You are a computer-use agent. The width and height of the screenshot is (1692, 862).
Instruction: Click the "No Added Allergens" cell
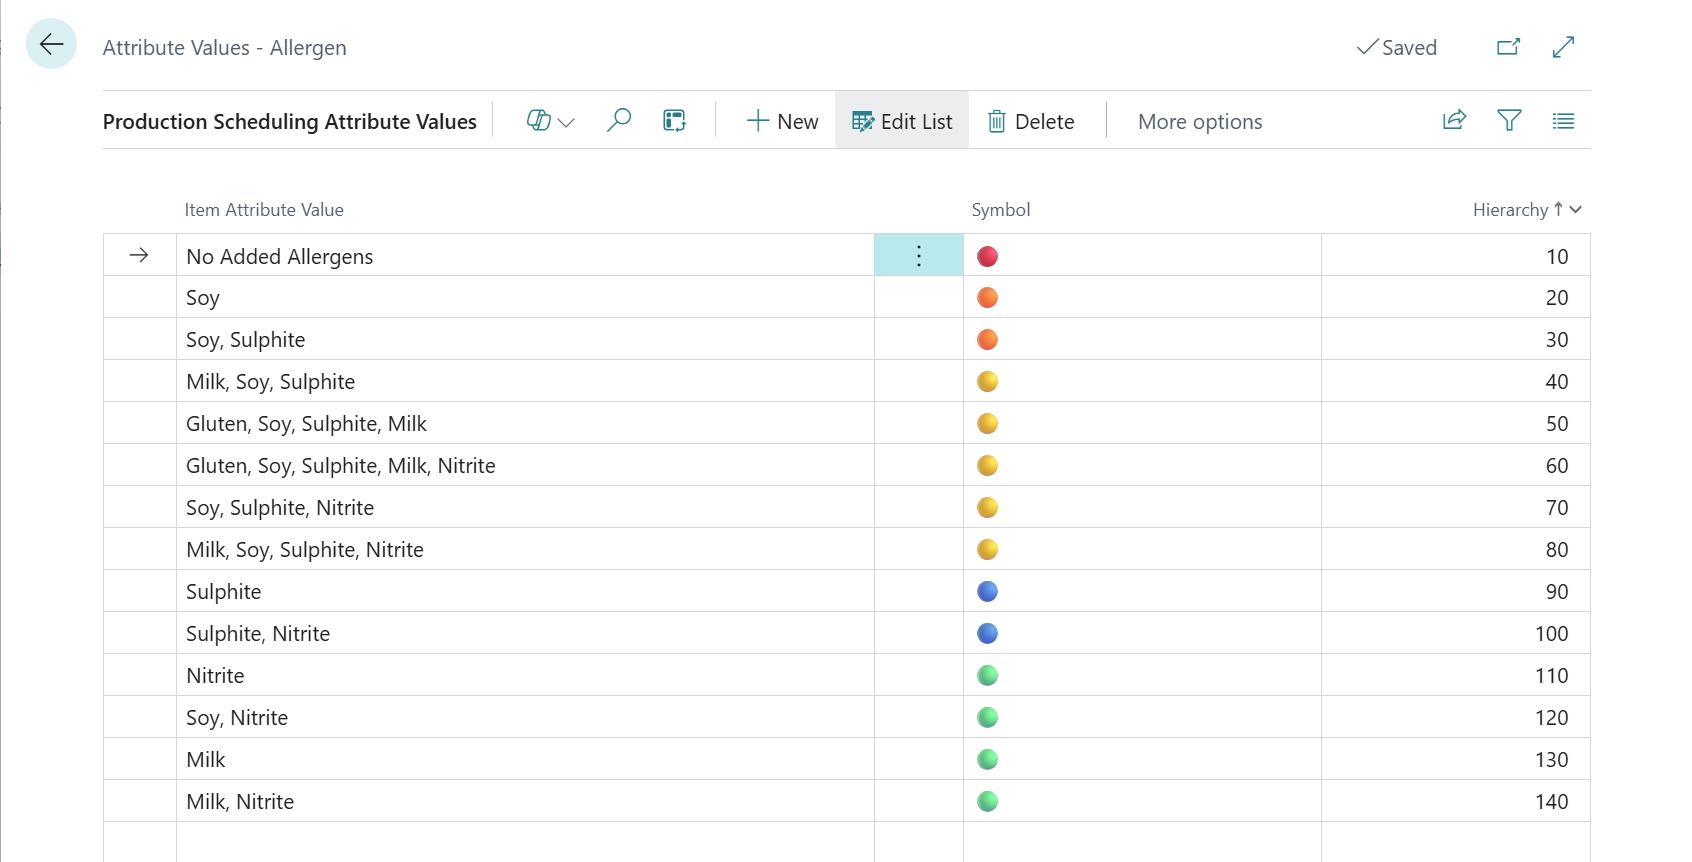tap(525, 256)
